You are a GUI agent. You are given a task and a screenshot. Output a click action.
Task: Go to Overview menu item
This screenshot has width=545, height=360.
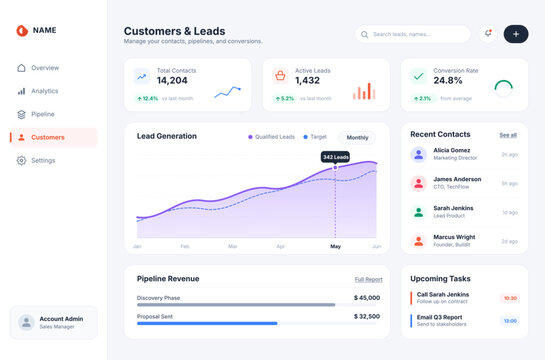54,68
